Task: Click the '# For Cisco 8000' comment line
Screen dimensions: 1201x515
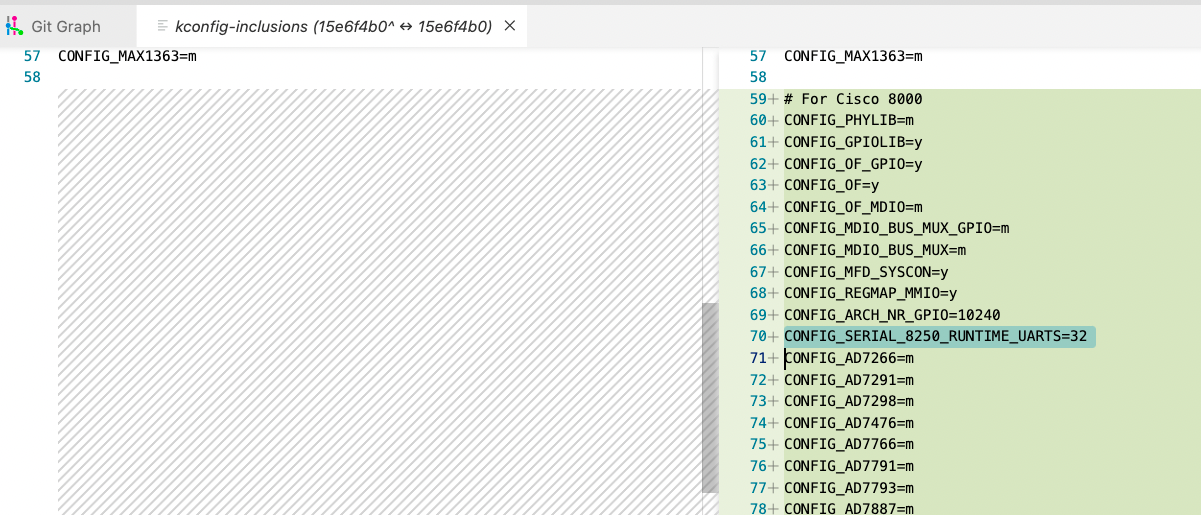Action: coord(853,99)
